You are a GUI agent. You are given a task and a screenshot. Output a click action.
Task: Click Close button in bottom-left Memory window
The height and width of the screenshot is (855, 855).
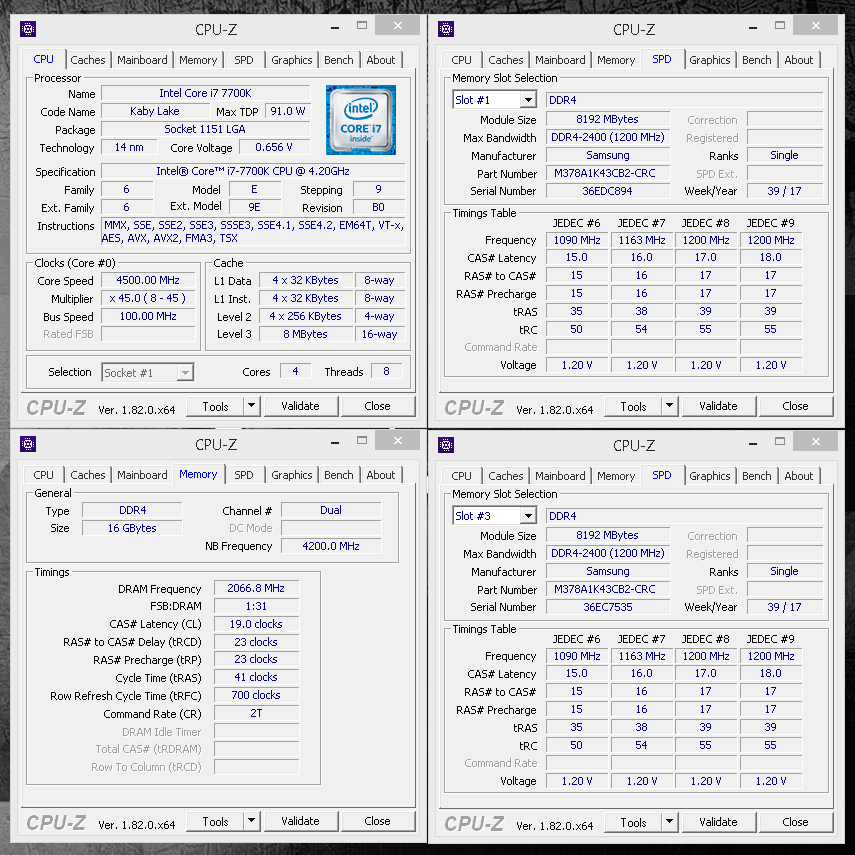[377, 821]
